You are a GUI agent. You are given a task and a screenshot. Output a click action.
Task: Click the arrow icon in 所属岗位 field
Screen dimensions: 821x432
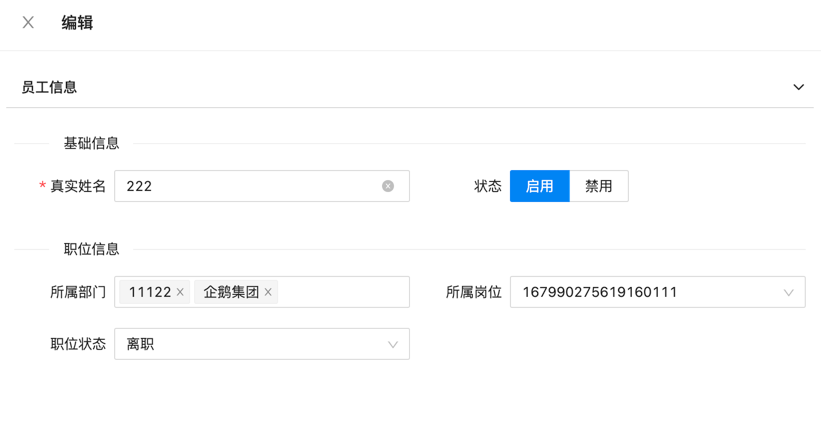788,292
